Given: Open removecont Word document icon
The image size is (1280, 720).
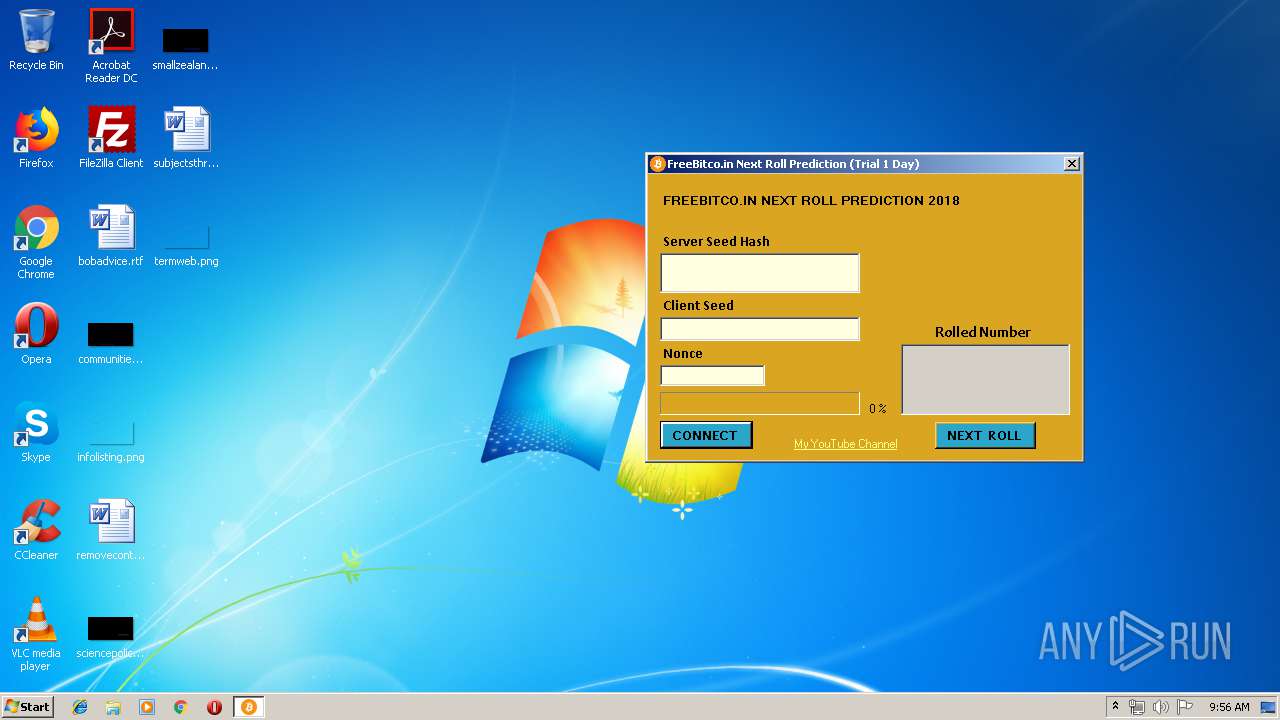Looking at the screenshot, I should (111, 530).
